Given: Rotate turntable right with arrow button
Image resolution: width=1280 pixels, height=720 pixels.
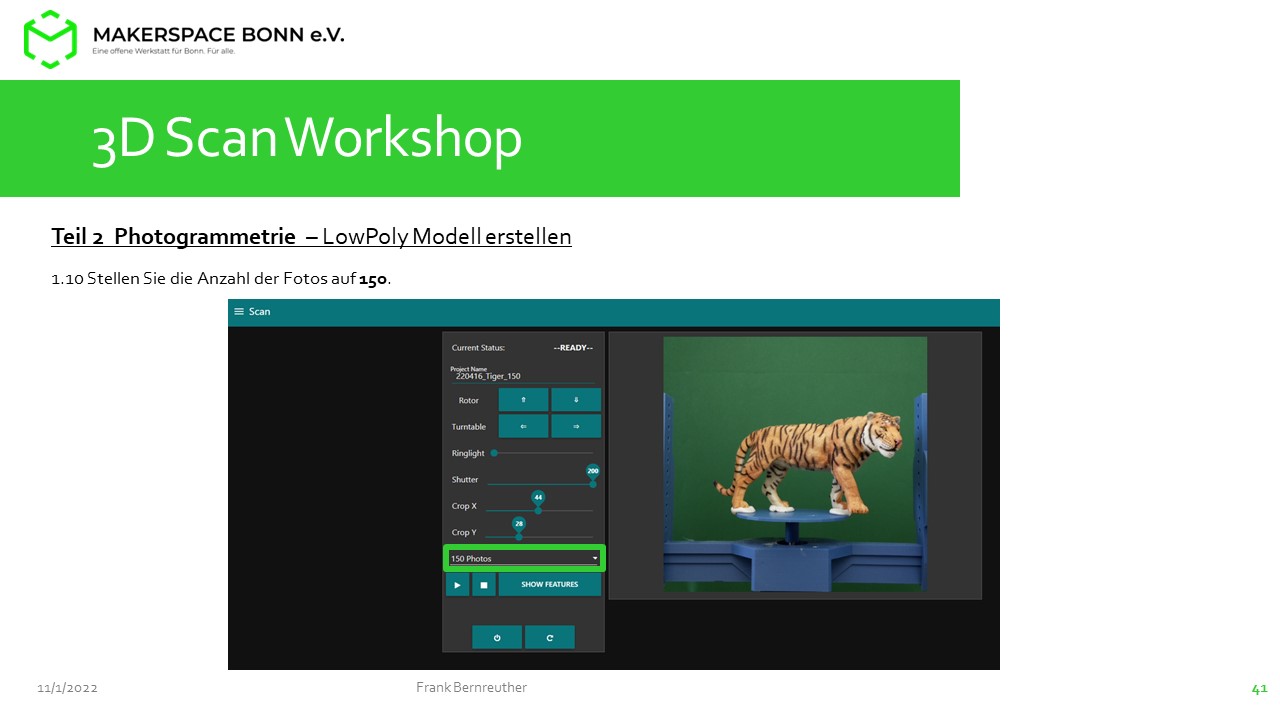Looking at the screenshot, I should (576, 426).
